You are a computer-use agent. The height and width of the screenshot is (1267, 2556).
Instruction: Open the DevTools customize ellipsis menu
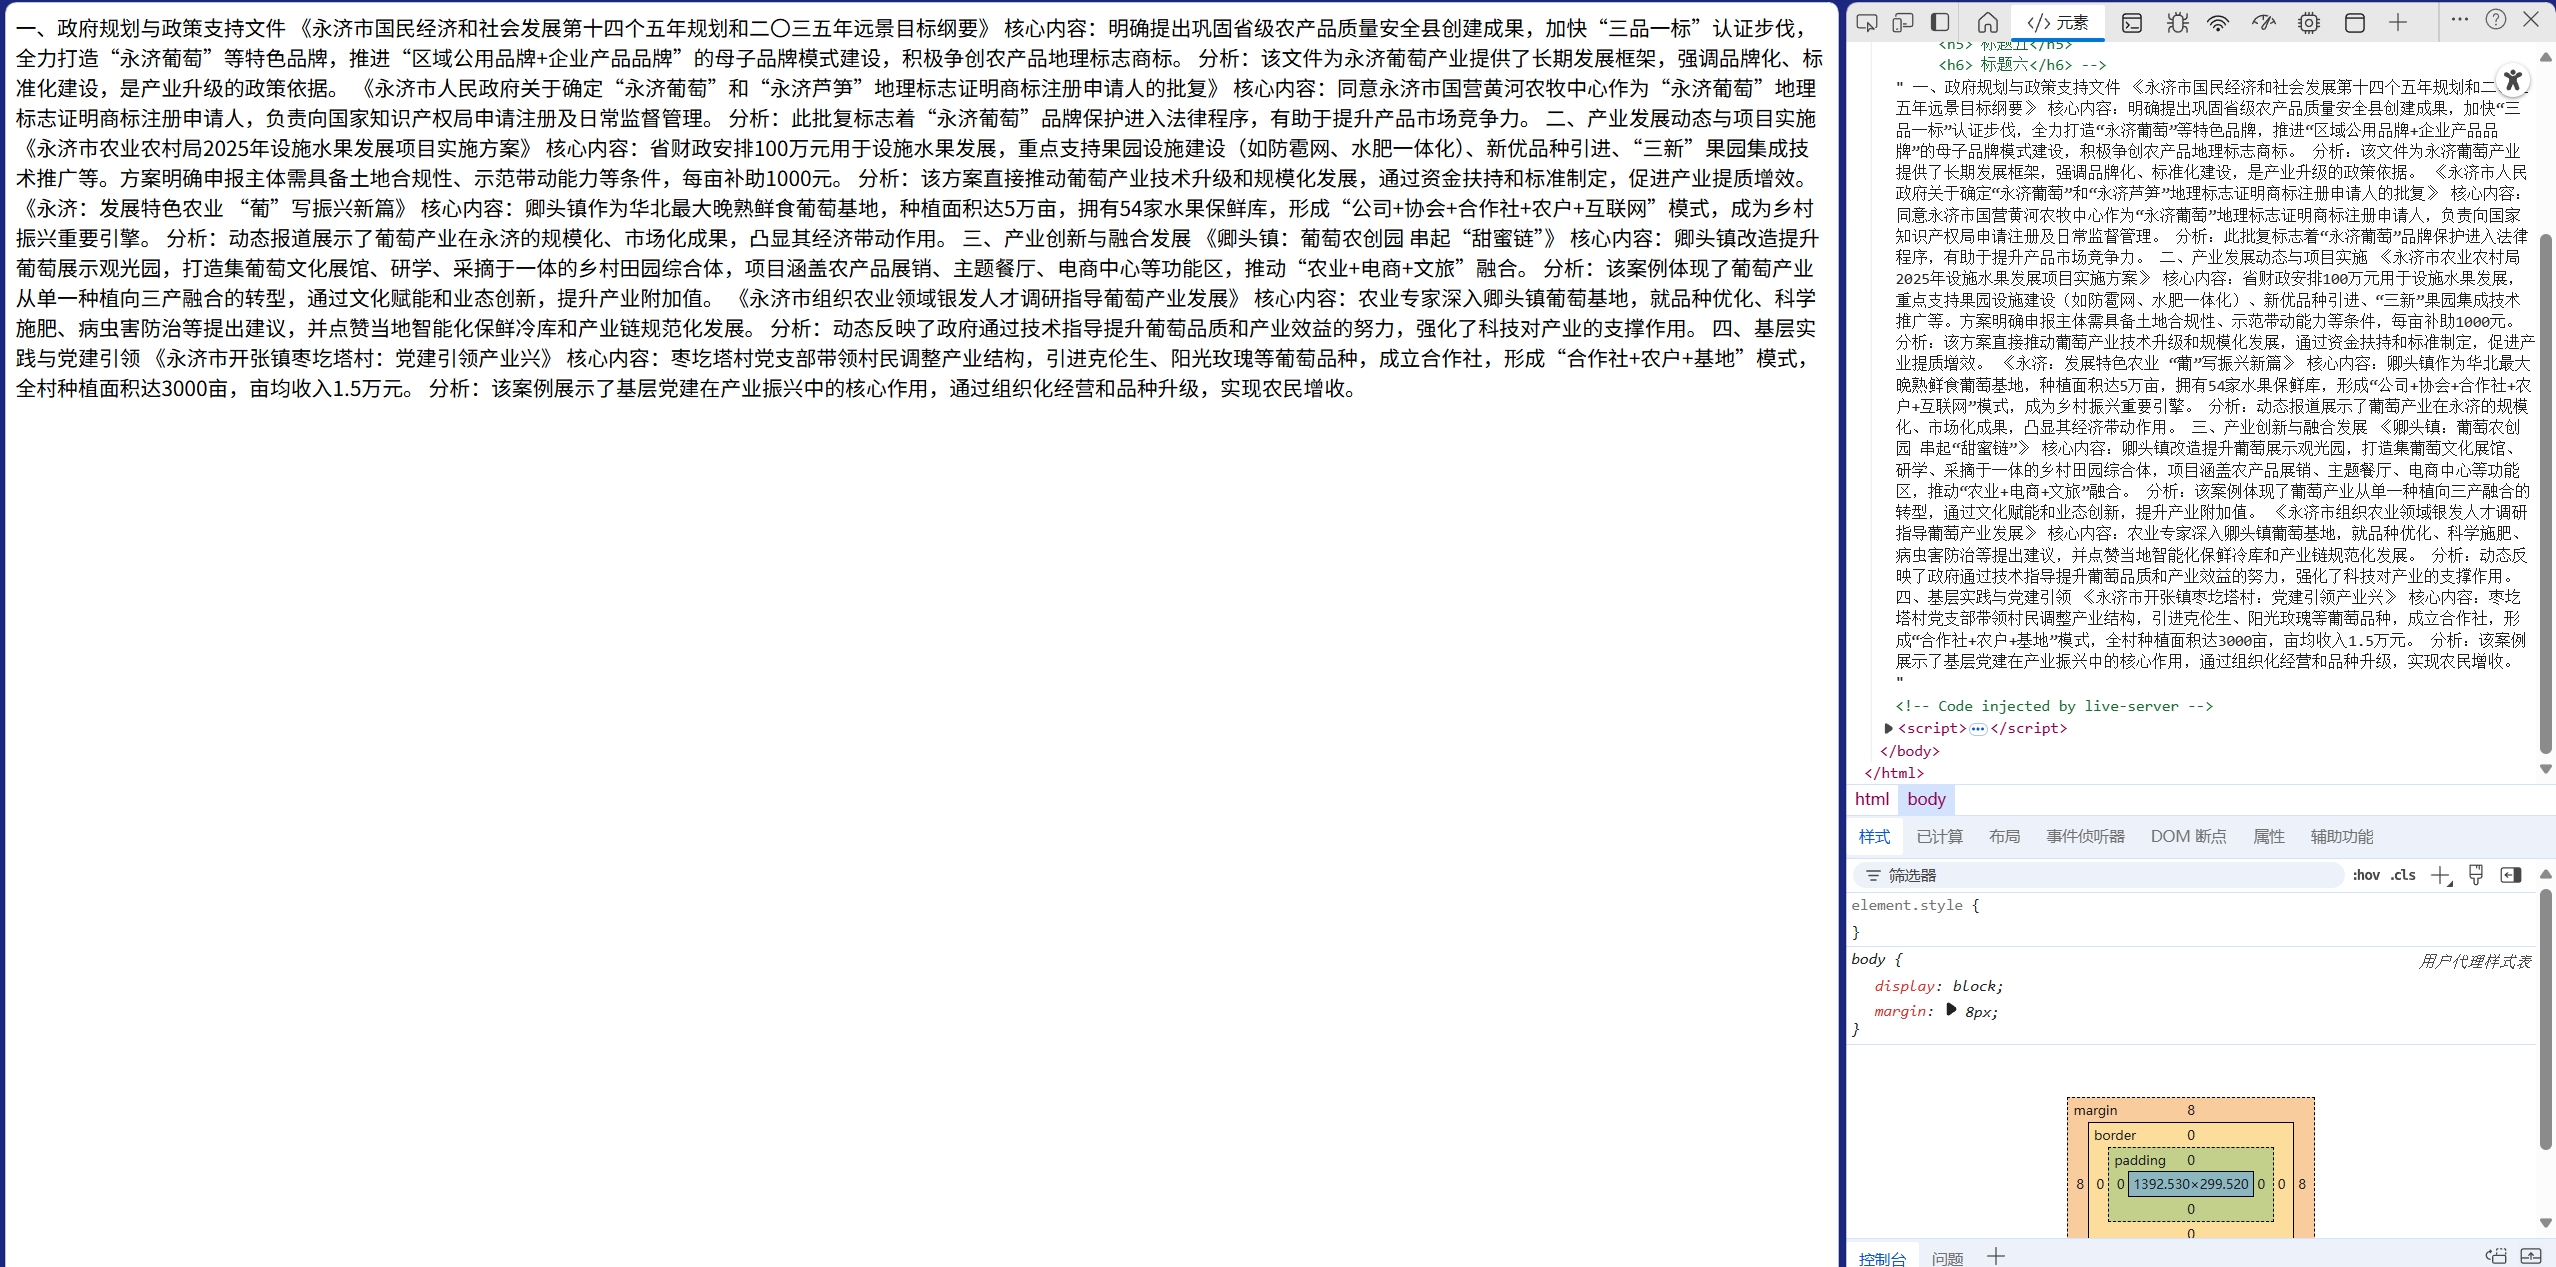coord(2460,20)
